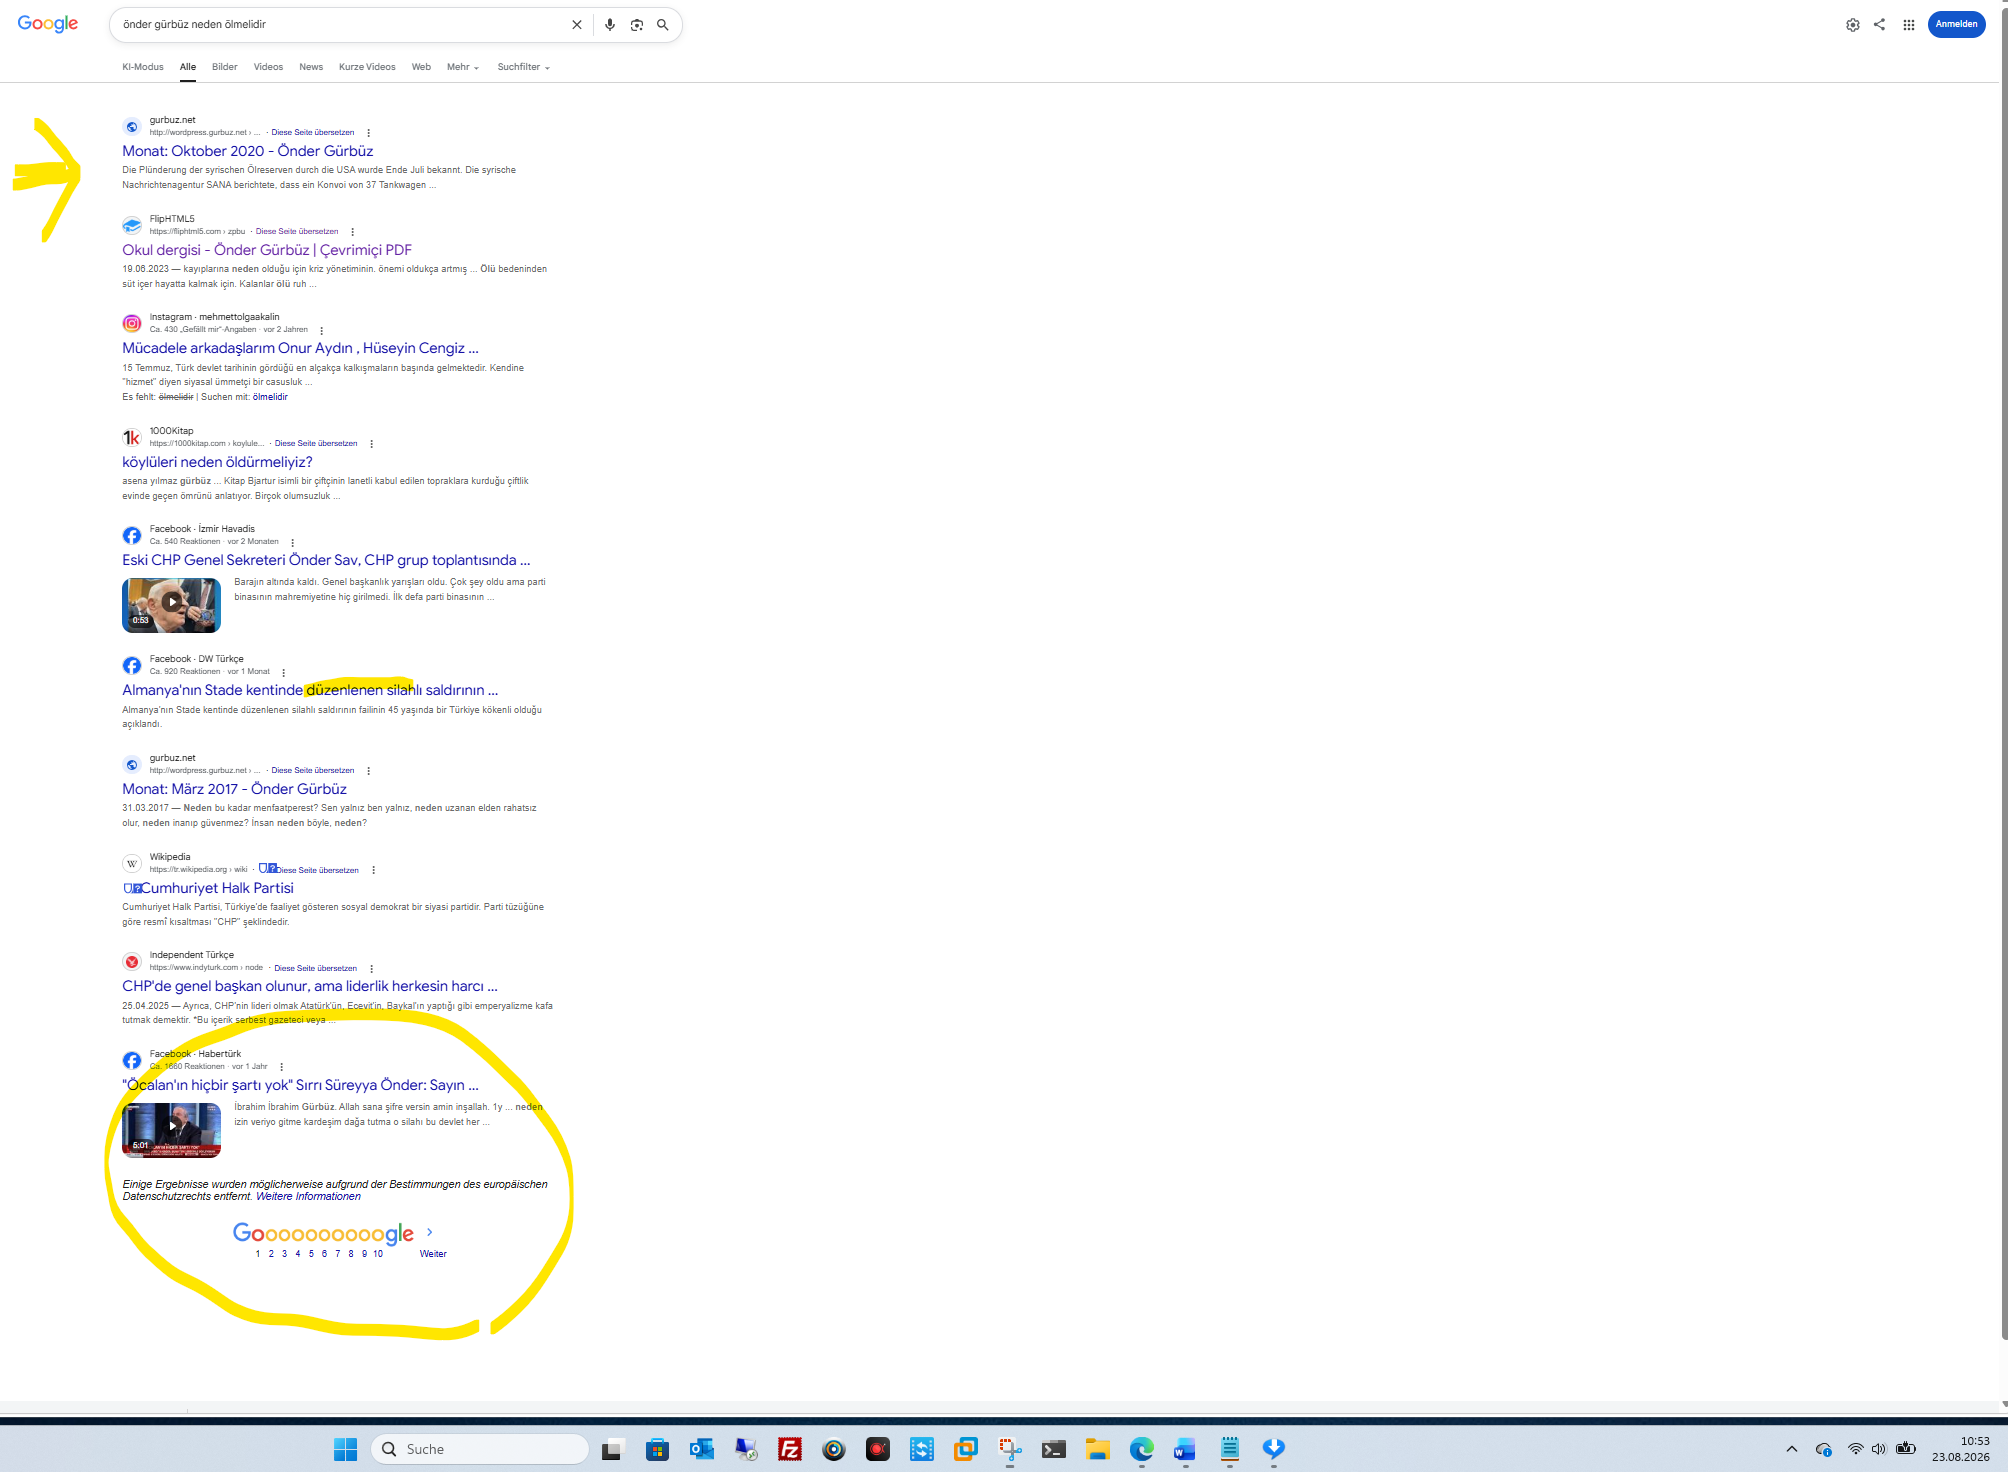Image resolution: width=2008 pixels, height=1472 pixels.
Task: Play the Habertürk Sırrı Süreyya Önder video thumbnail
Action: click(x=172, y=1130)
